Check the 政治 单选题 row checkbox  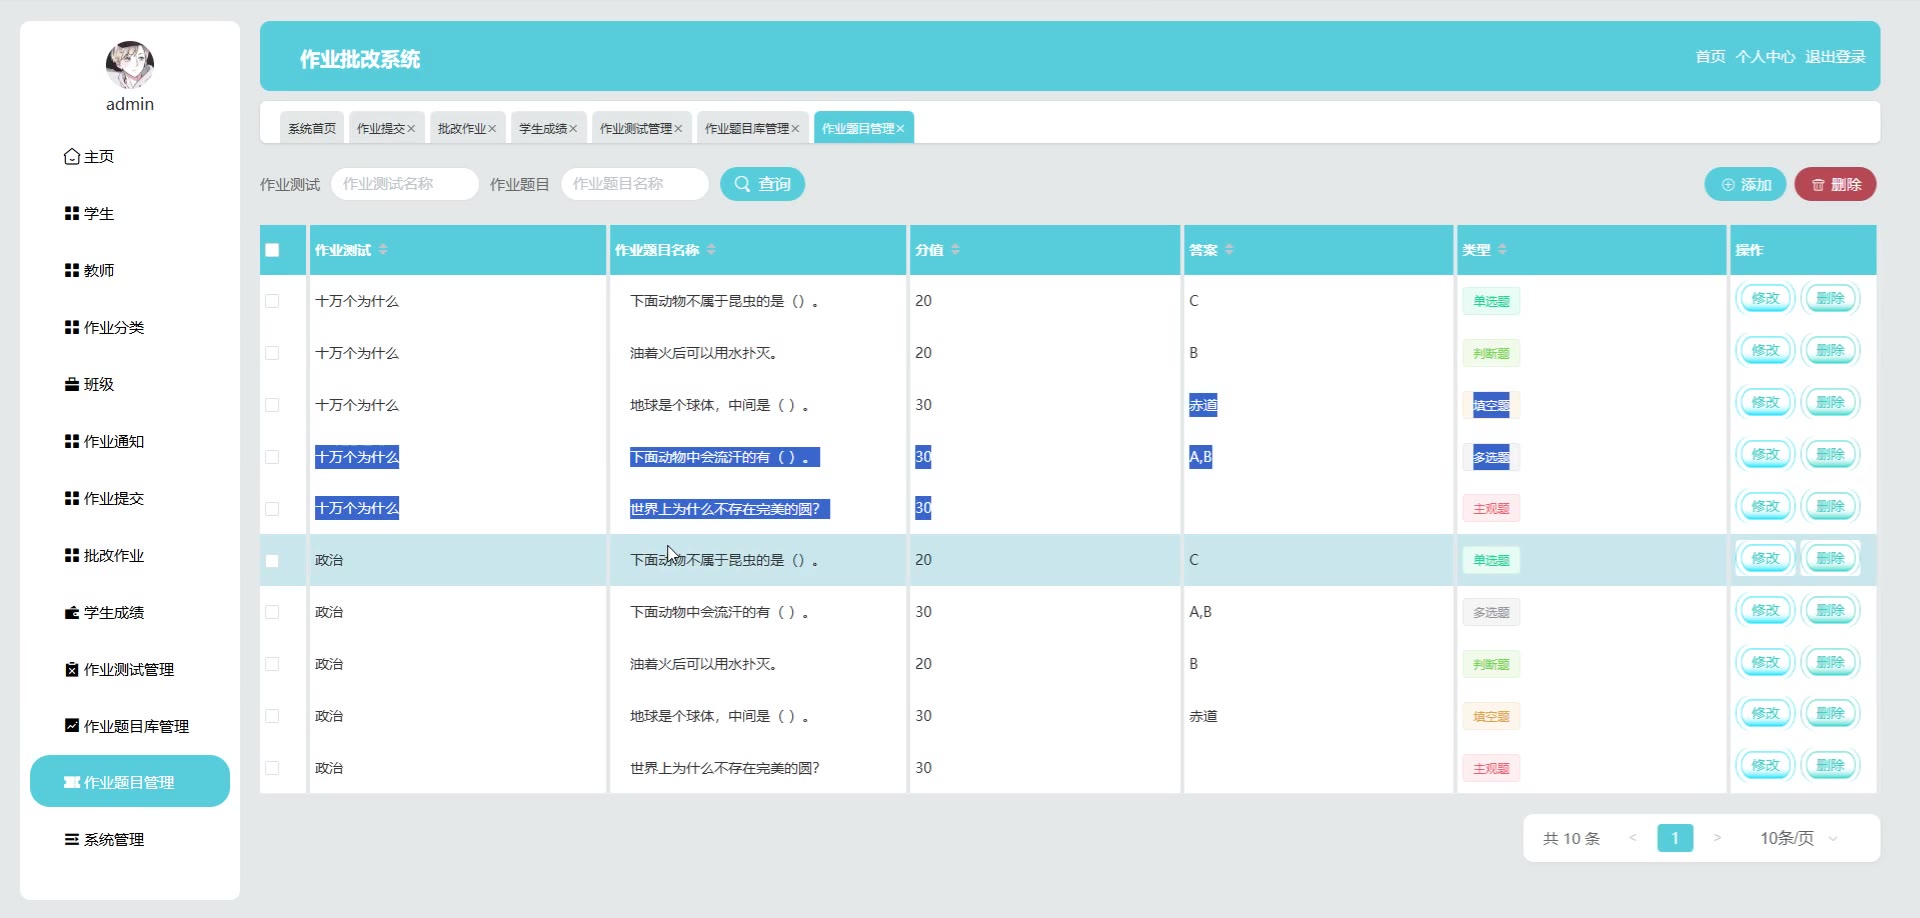pyautogui.click(x=272, y=561)
